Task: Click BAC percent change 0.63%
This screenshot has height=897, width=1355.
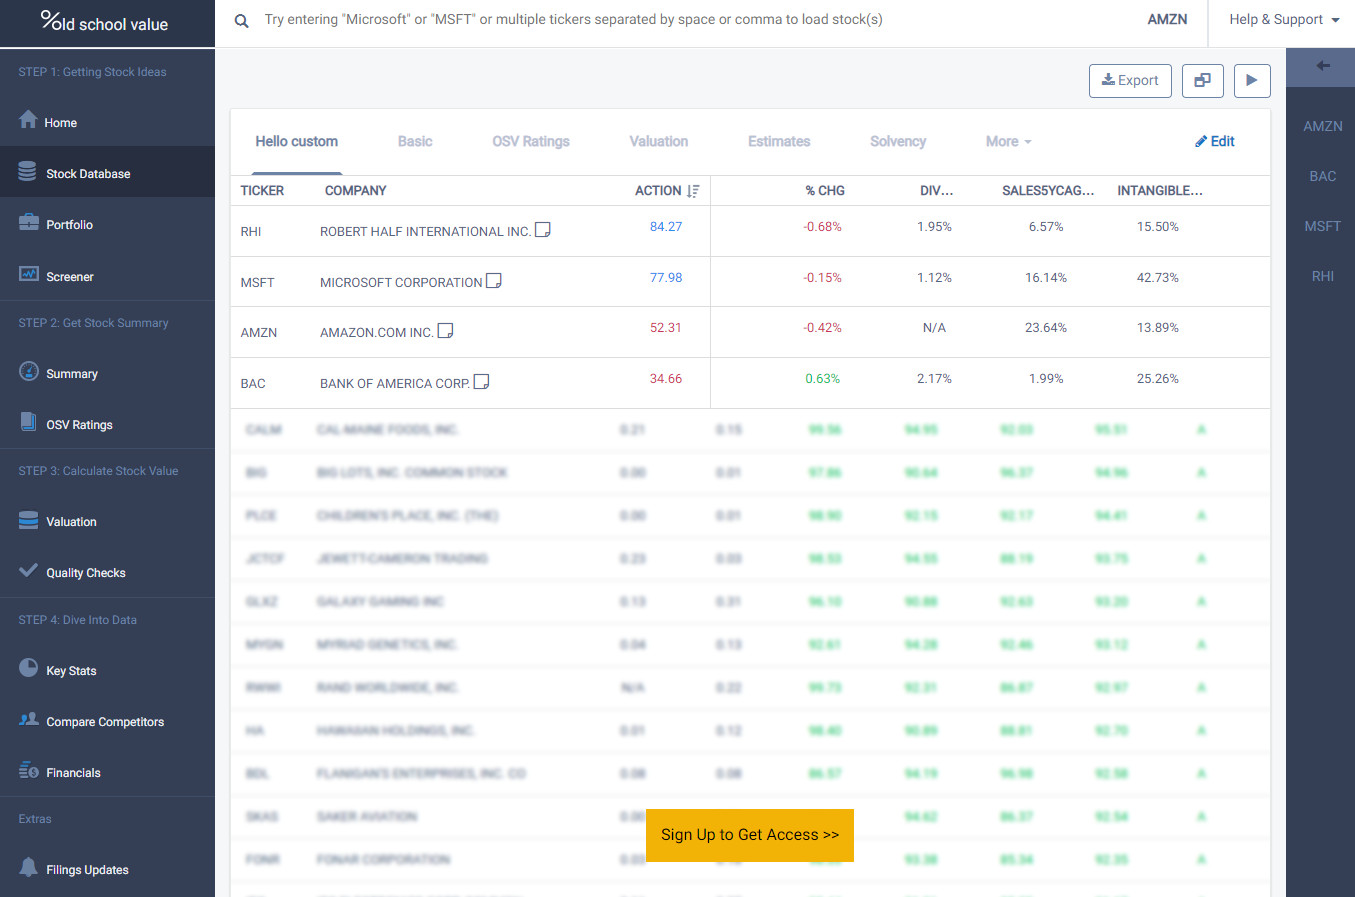Action: [x=823, y=379]
